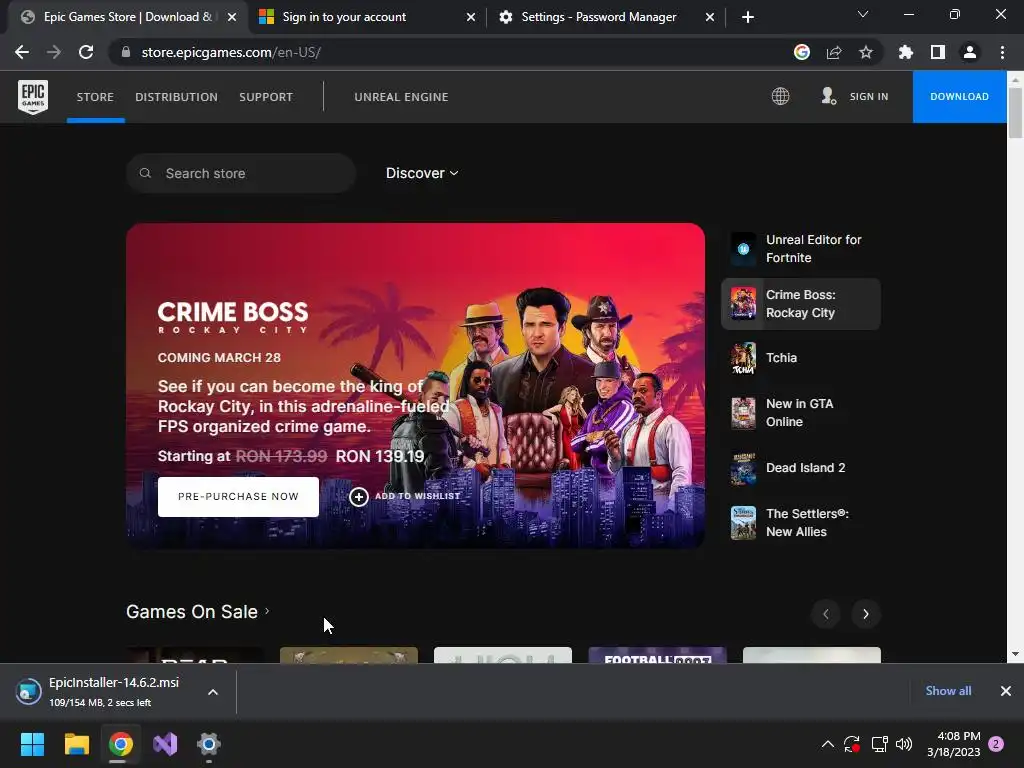Select The Settlers: New Allies in the carousel list
The height and width of the screenshot is (768, 1024).
pyautogui.click(x=801, y=523)
